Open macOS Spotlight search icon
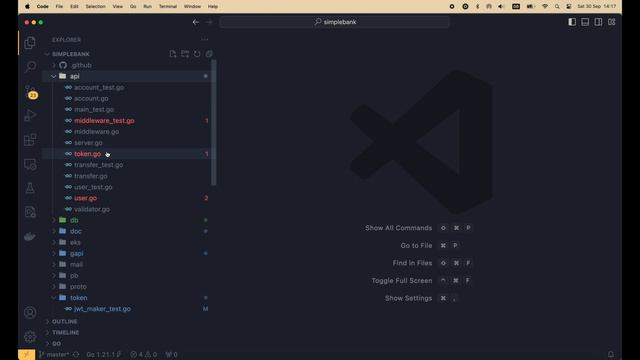Image resolution: width=640 pixels, height=360 pixels. click(x=557, y=7)
